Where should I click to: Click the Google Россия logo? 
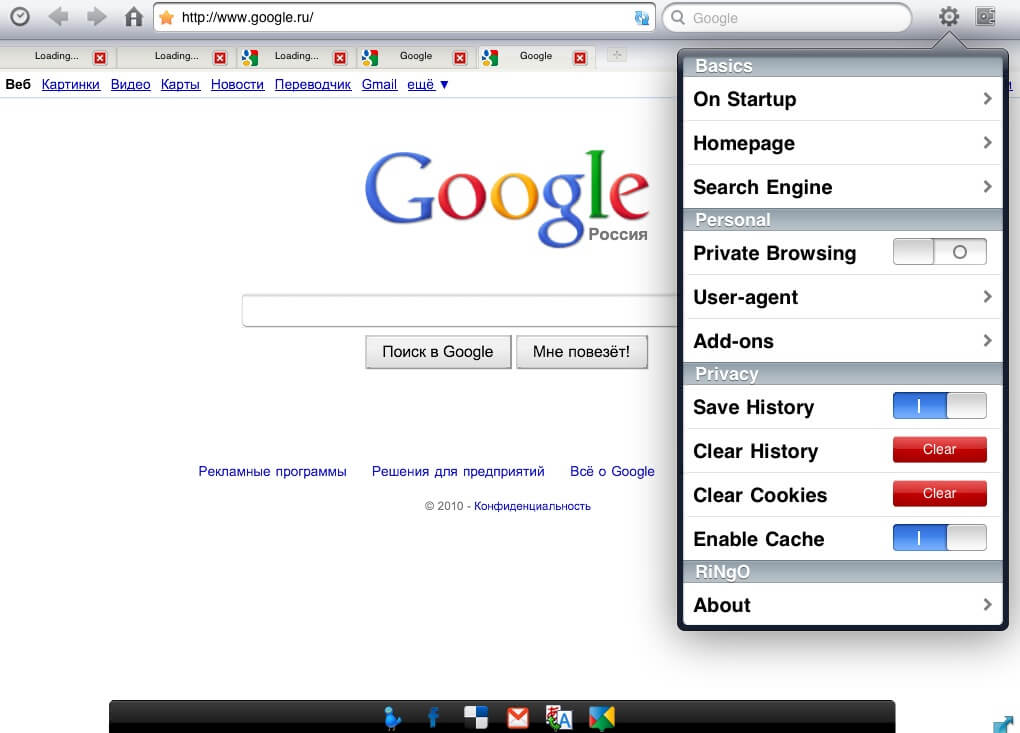point(507,198)
